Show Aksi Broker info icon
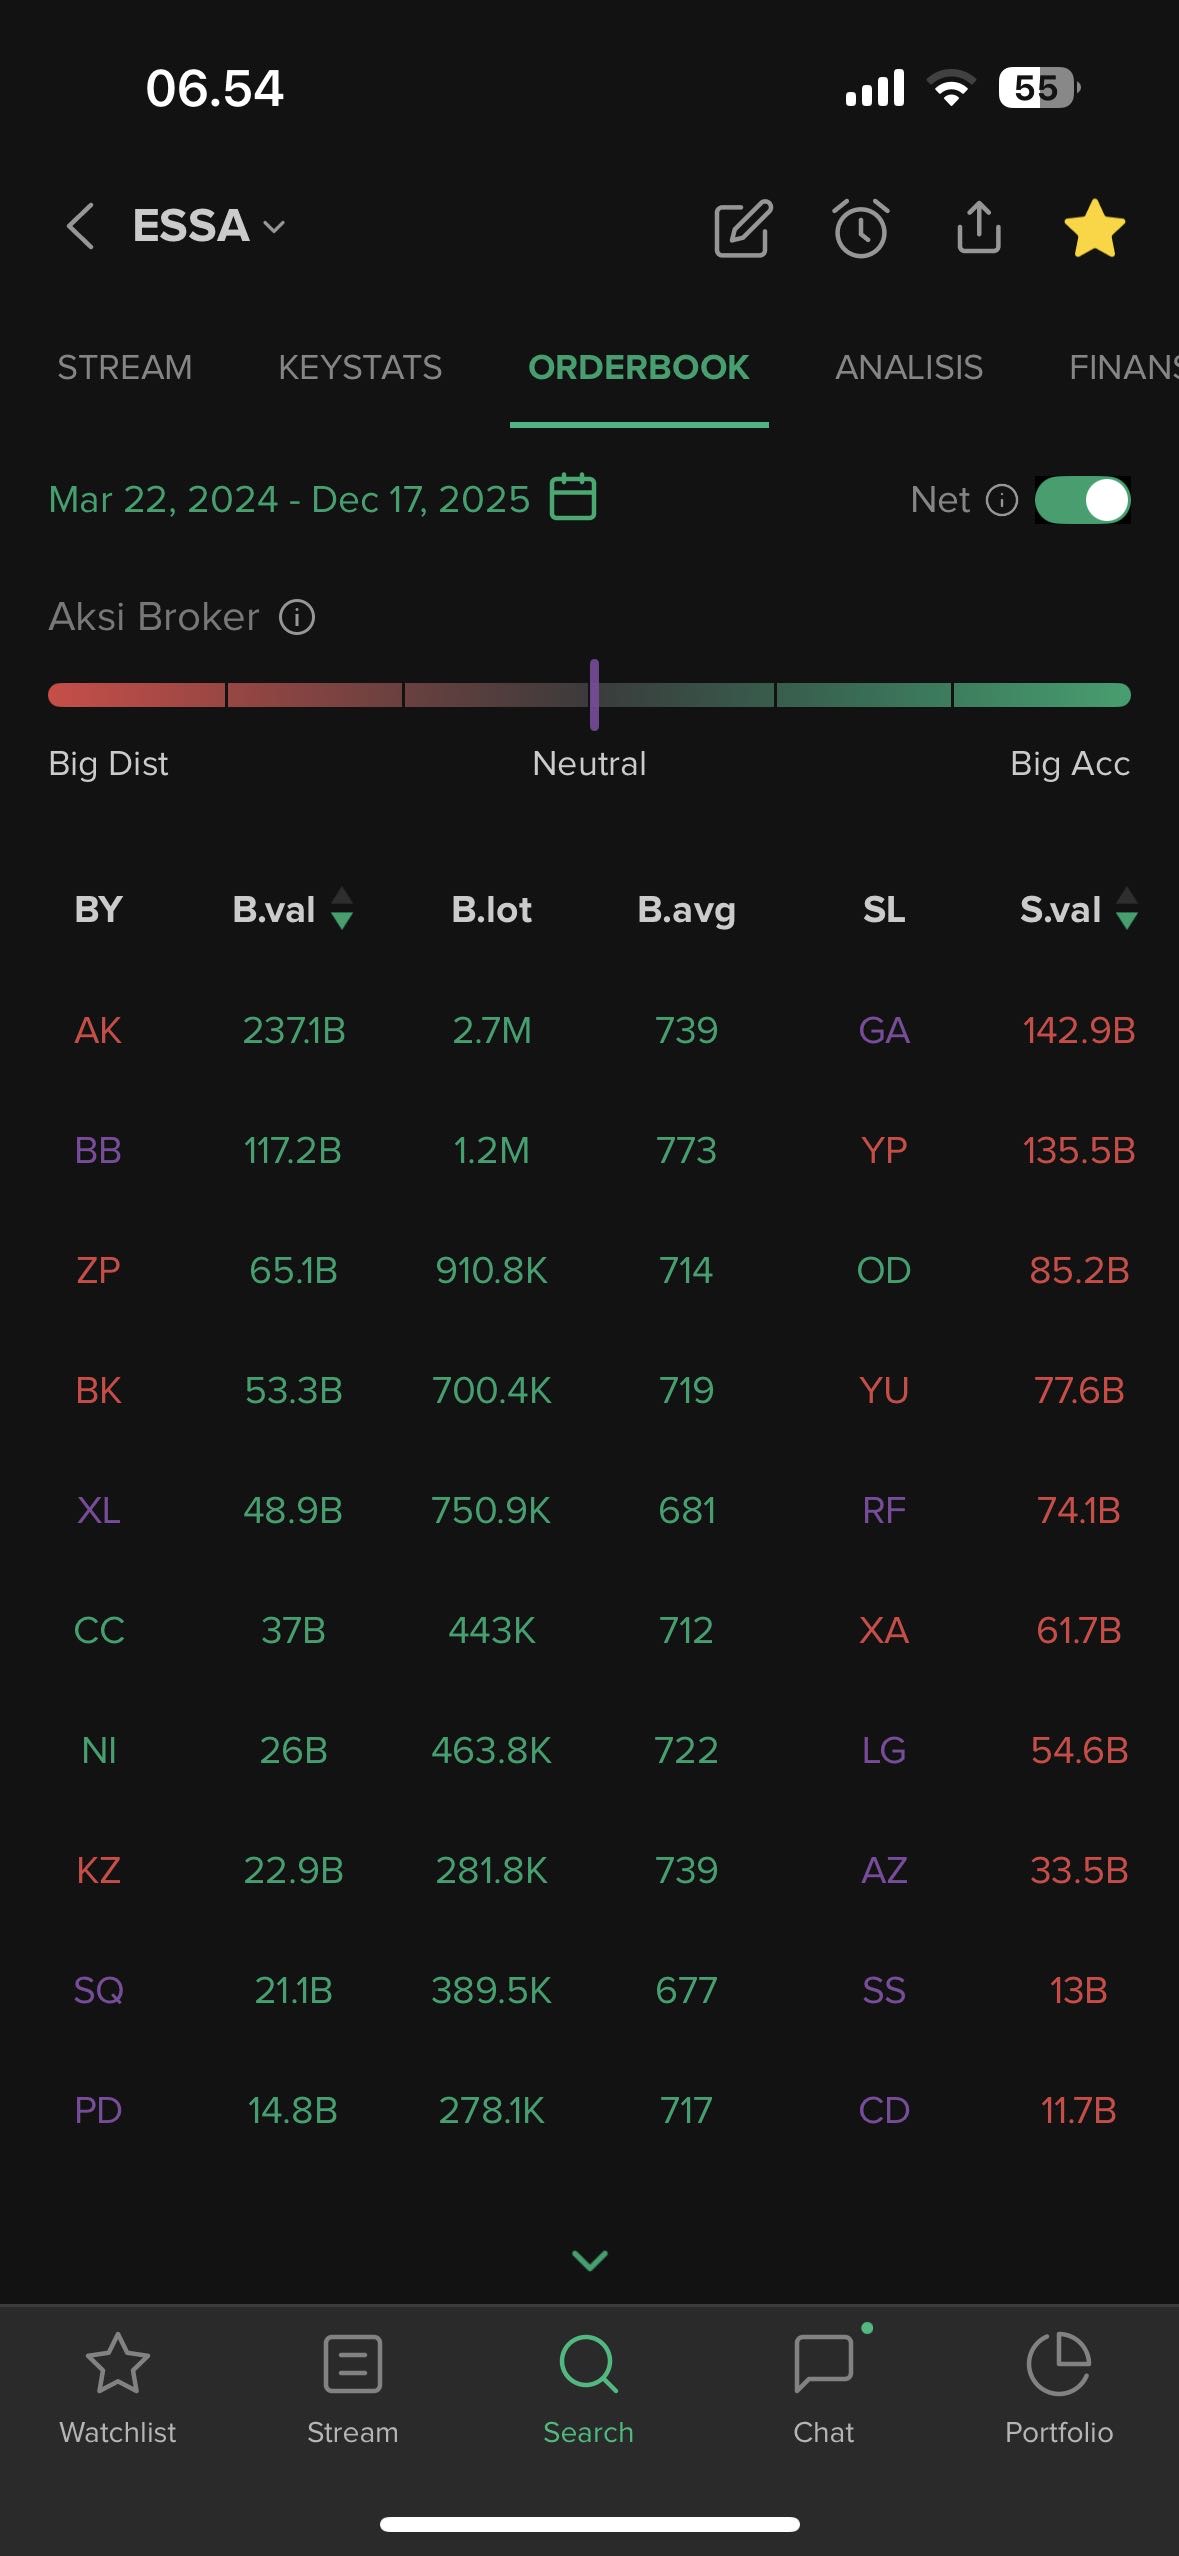This screenshot has width=1179, height=2556. click(297, 617)
